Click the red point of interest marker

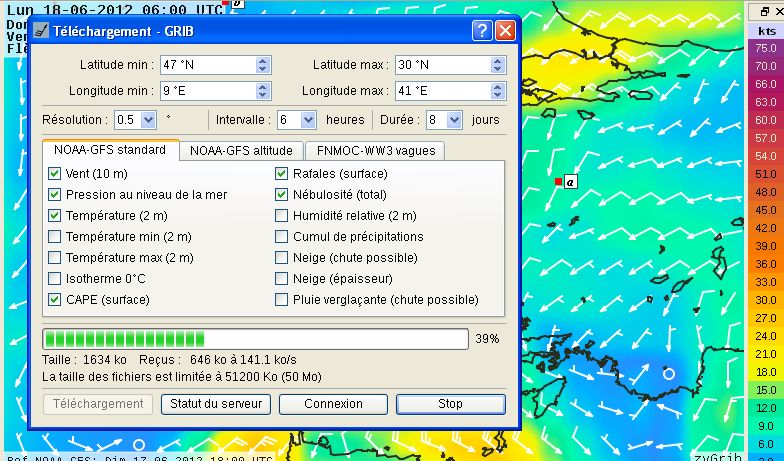[558, 181]
